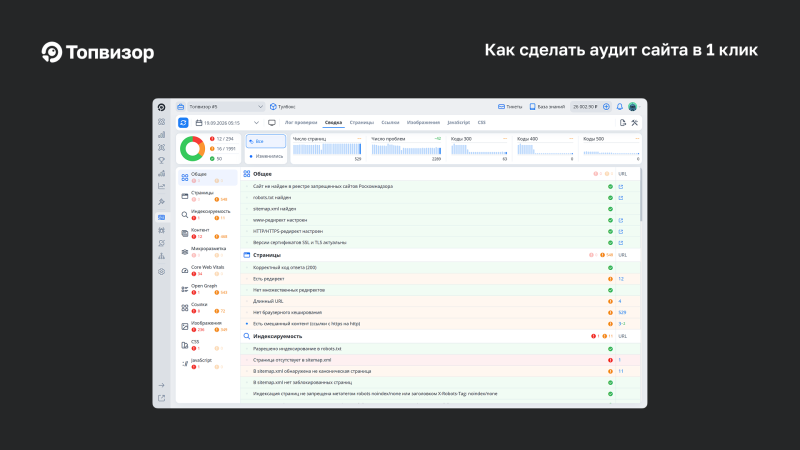This screenshot has height=450, width=800.
Task: Click the highlighted site audit icon in the sidebar
Action: tap(161, 217)
